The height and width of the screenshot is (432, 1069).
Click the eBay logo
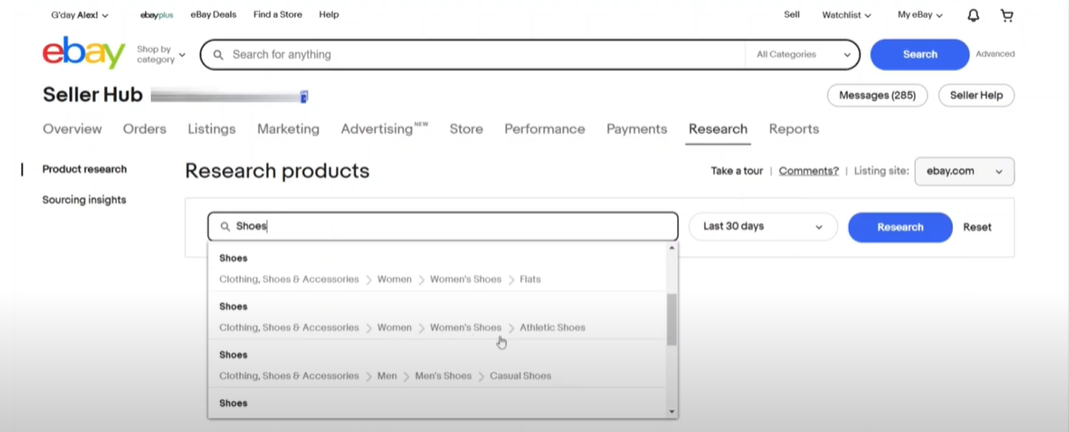point(83,53)
